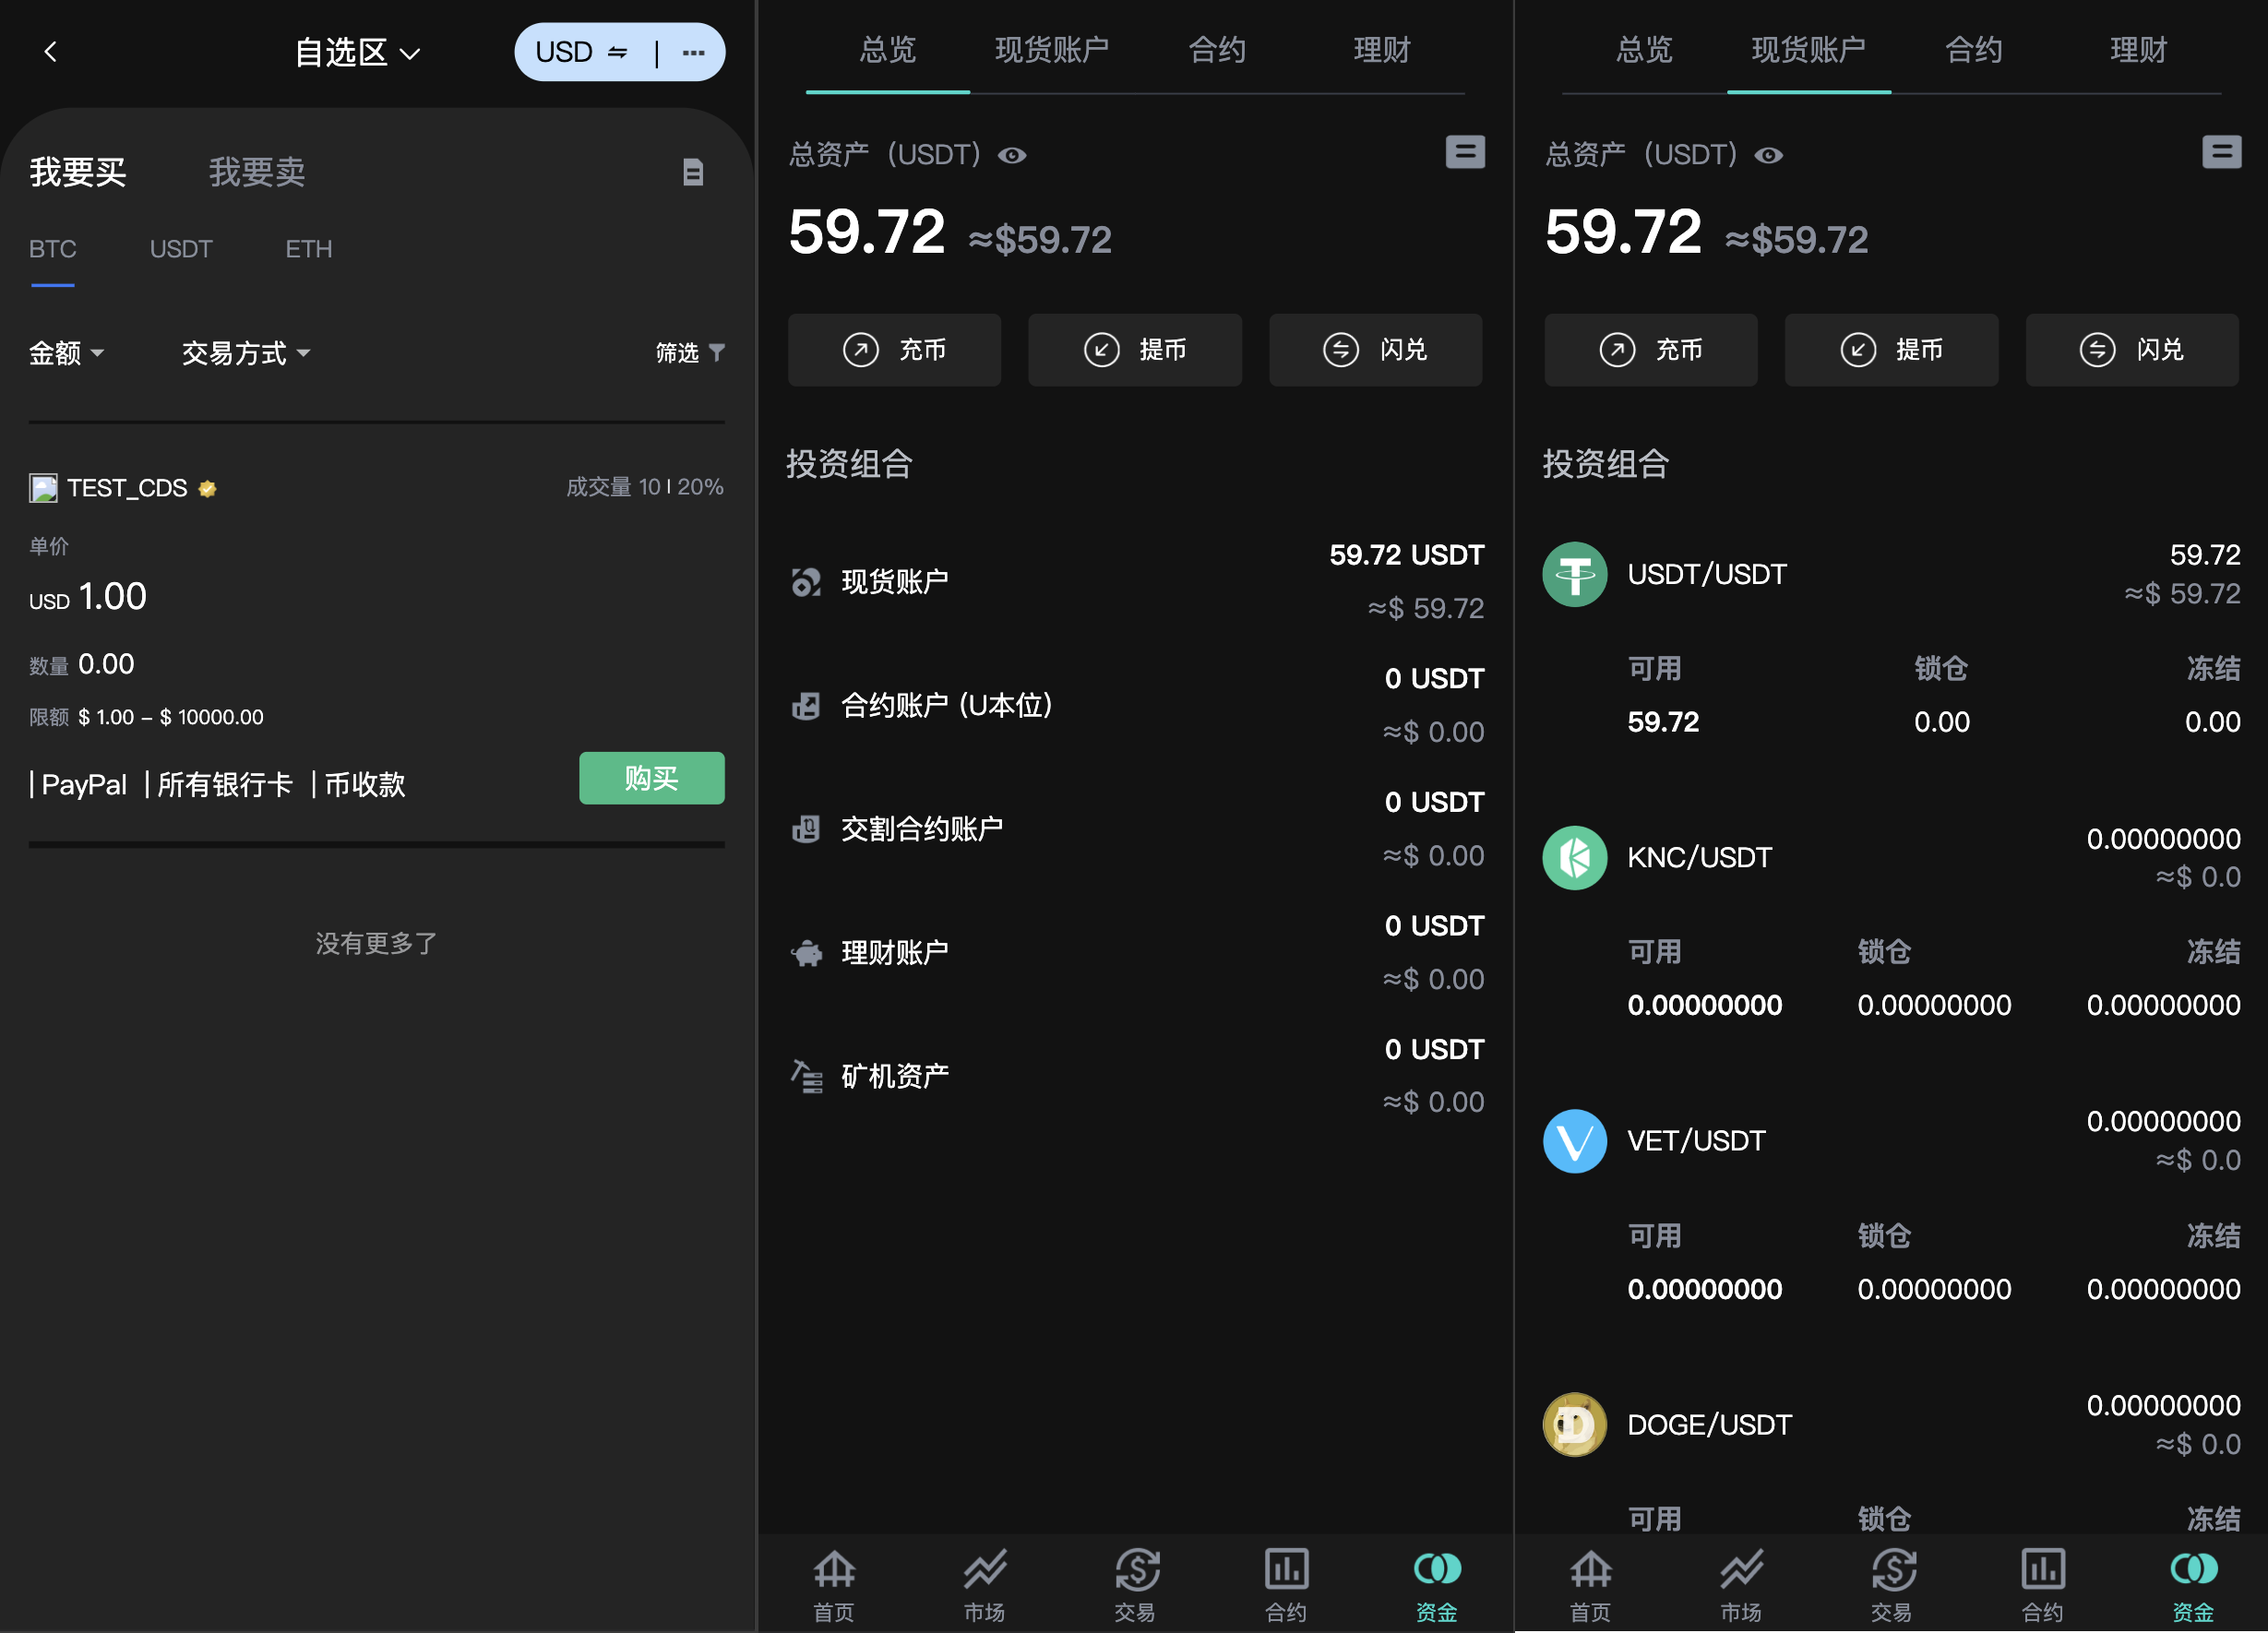
Task: Select the USDT coin tab
Action: [181, 249]
